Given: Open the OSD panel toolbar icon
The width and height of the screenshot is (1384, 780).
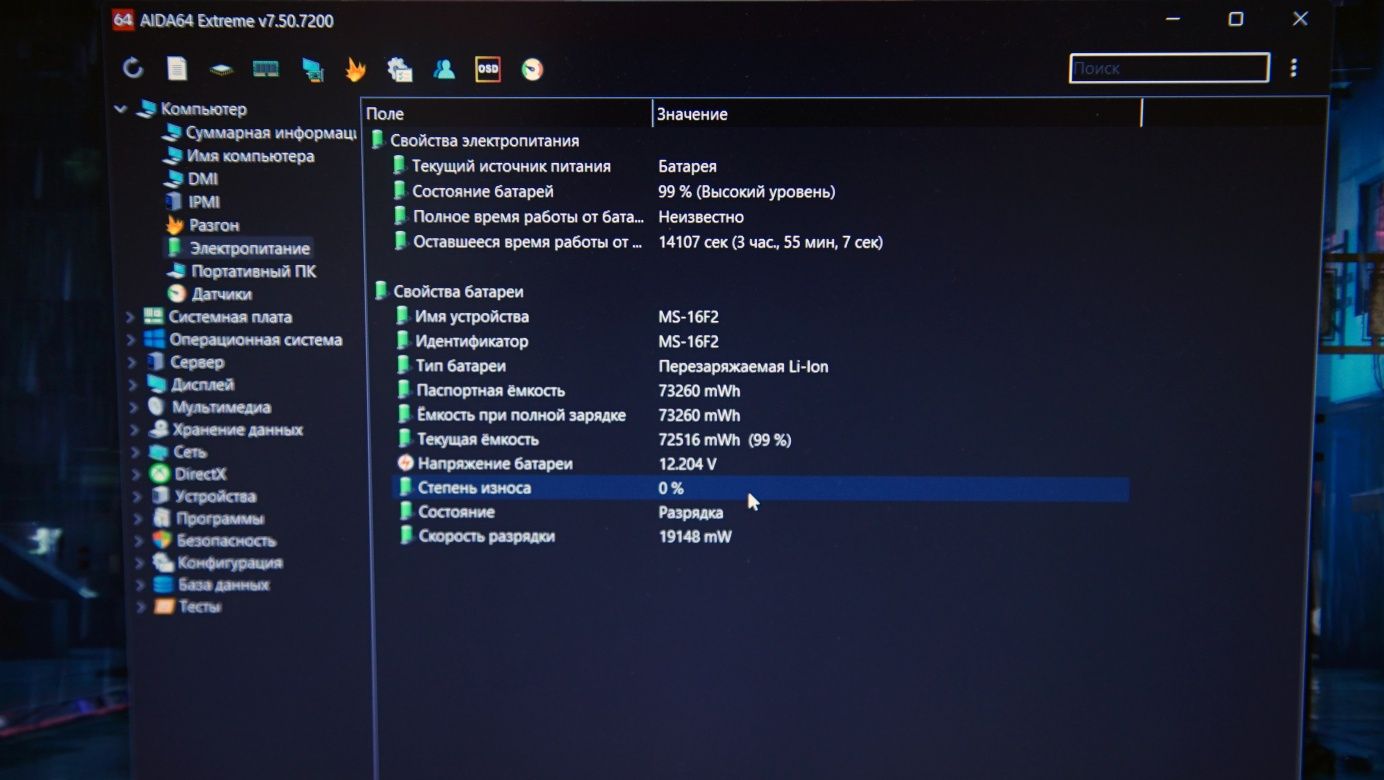Looking at the screenshot, I should 488,69.
